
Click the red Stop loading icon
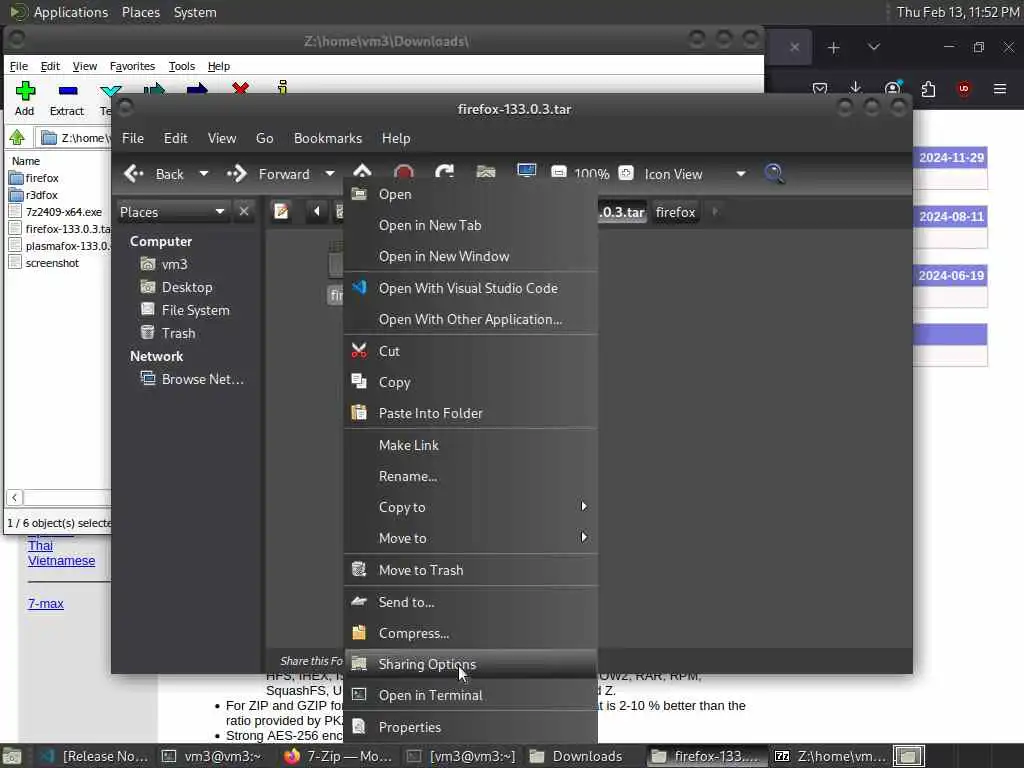404,173
